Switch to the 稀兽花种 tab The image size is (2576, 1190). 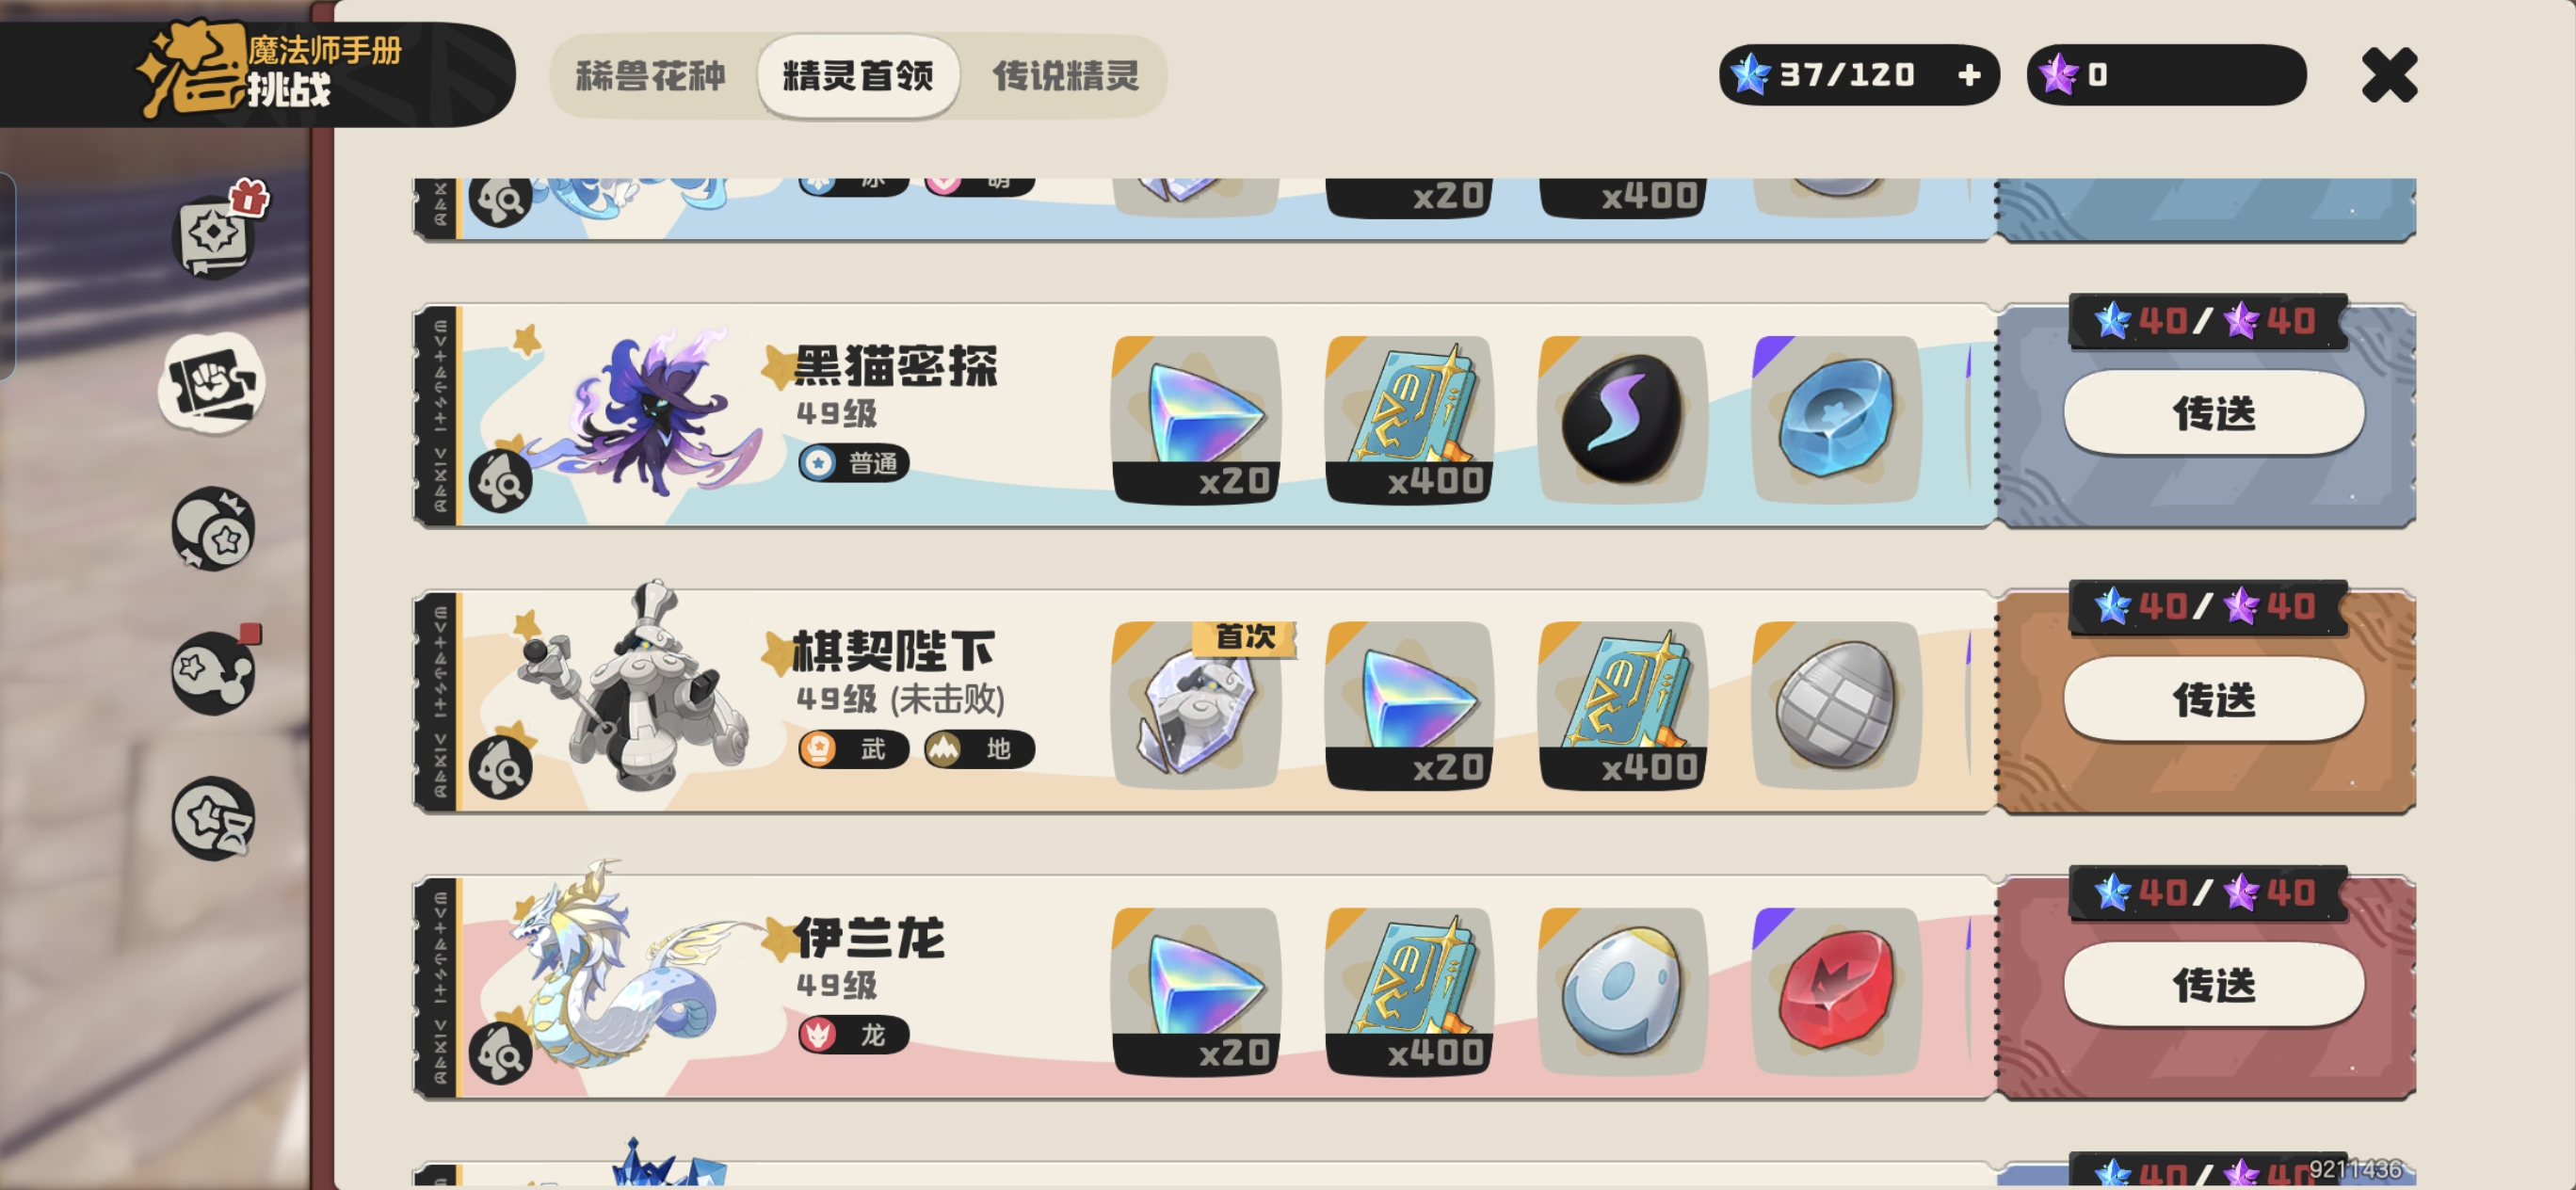pos(651,75)
